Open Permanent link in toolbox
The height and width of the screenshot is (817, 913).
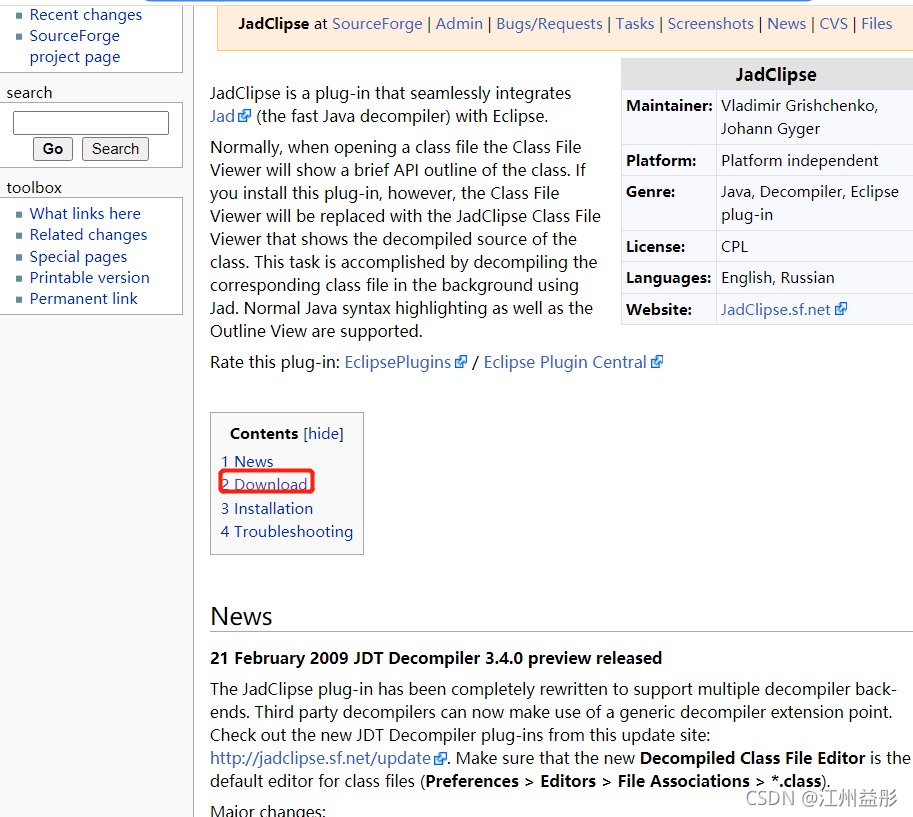(83, 299)
